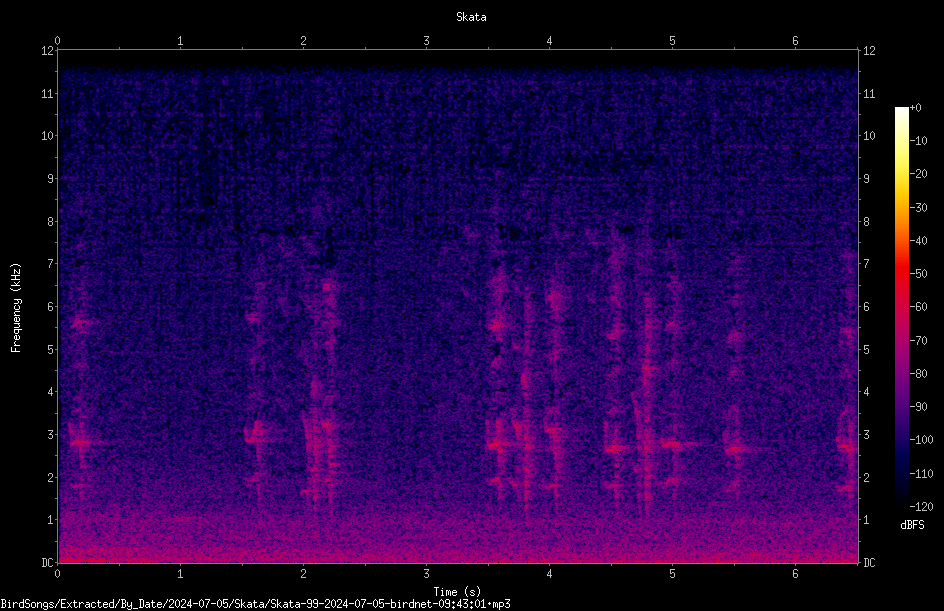944x611 pixels.
Task: Click the -80 colorbar label
Action: pos(918,374)
